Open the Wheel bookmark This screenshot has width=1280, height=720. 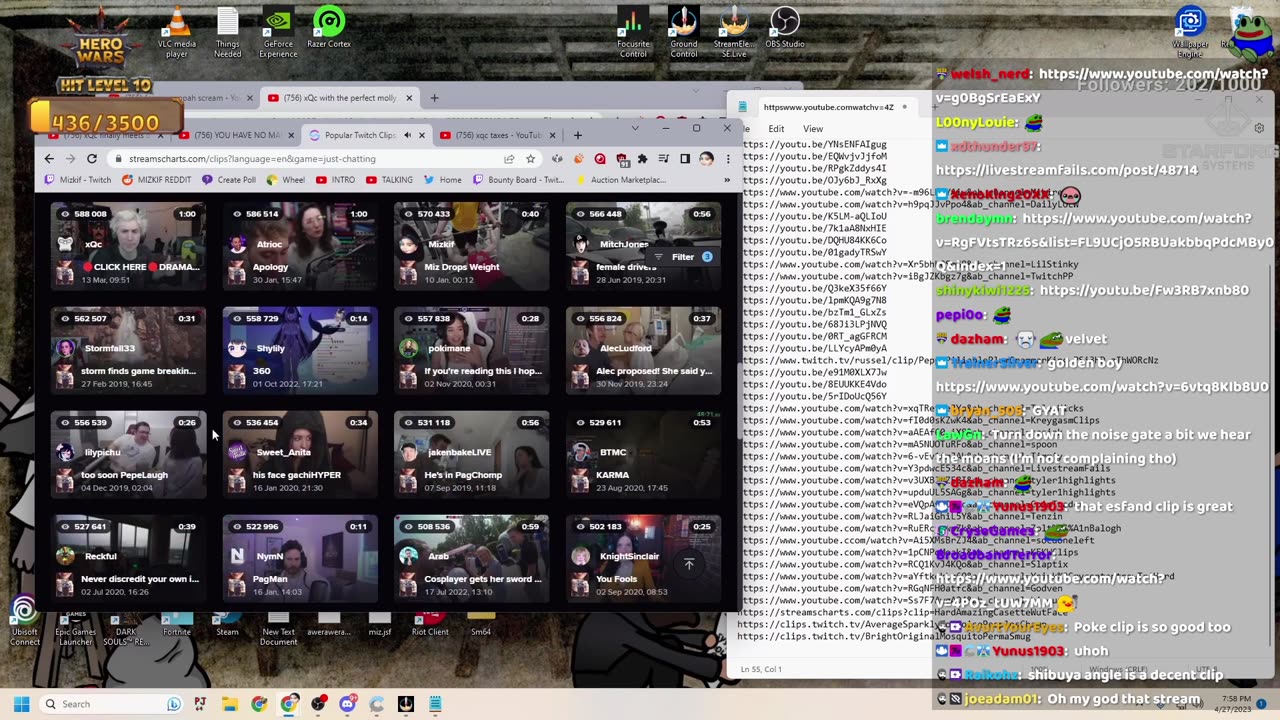point(286,180)
